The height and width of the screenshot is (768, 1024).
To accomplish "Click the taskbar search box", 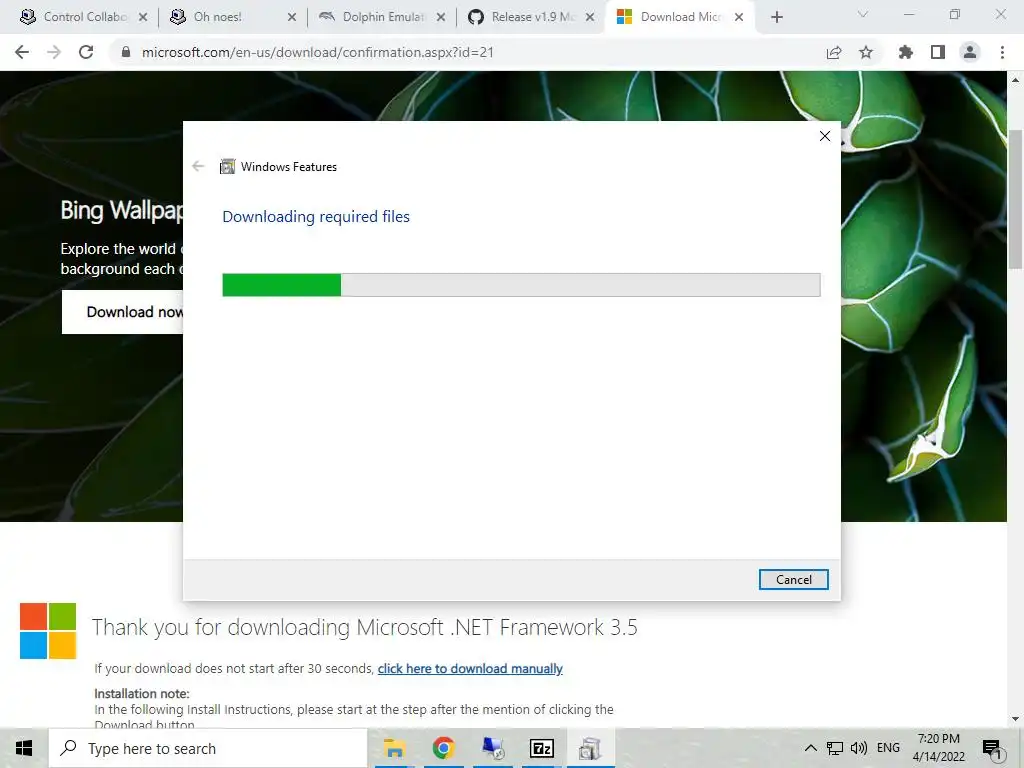I will (208, 748).
